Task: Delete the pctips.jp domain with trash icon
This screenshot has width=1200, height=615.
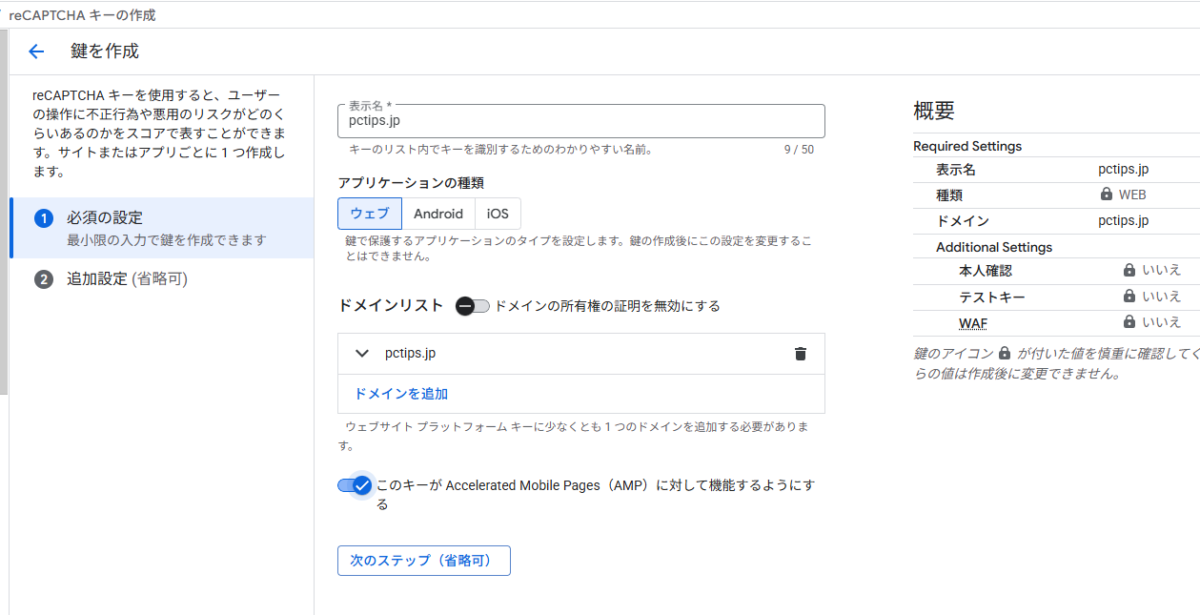Action: tap(800, 353)
